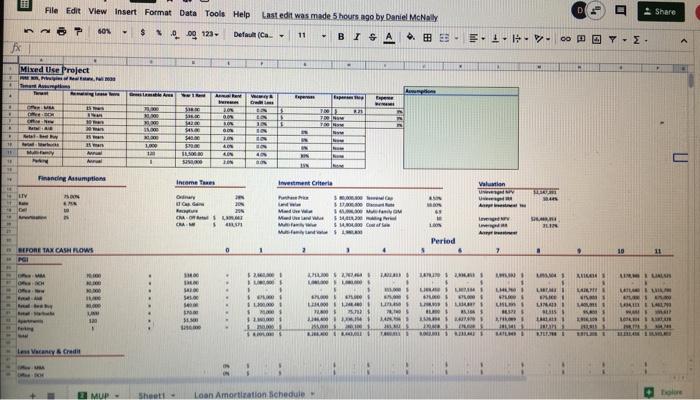Open horizontal align options
This screenshot has height=400, width=700.
click(476, 38)
